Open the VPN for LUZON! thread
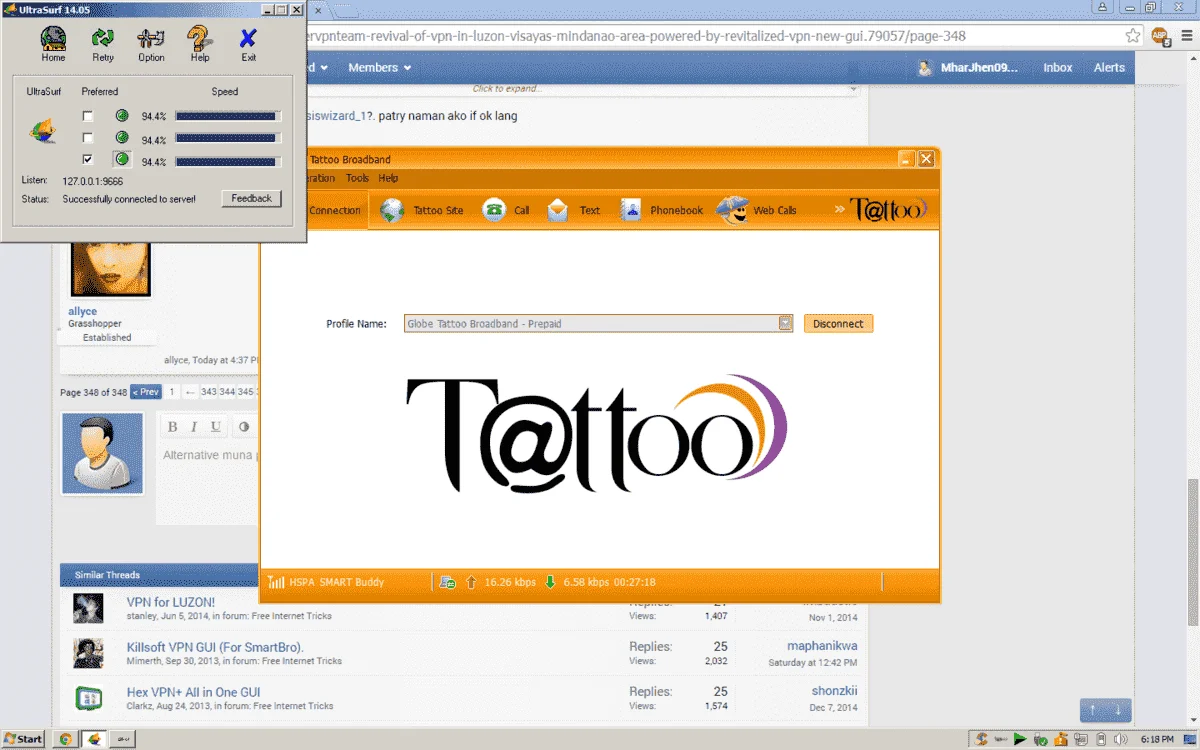 [170, 602]
